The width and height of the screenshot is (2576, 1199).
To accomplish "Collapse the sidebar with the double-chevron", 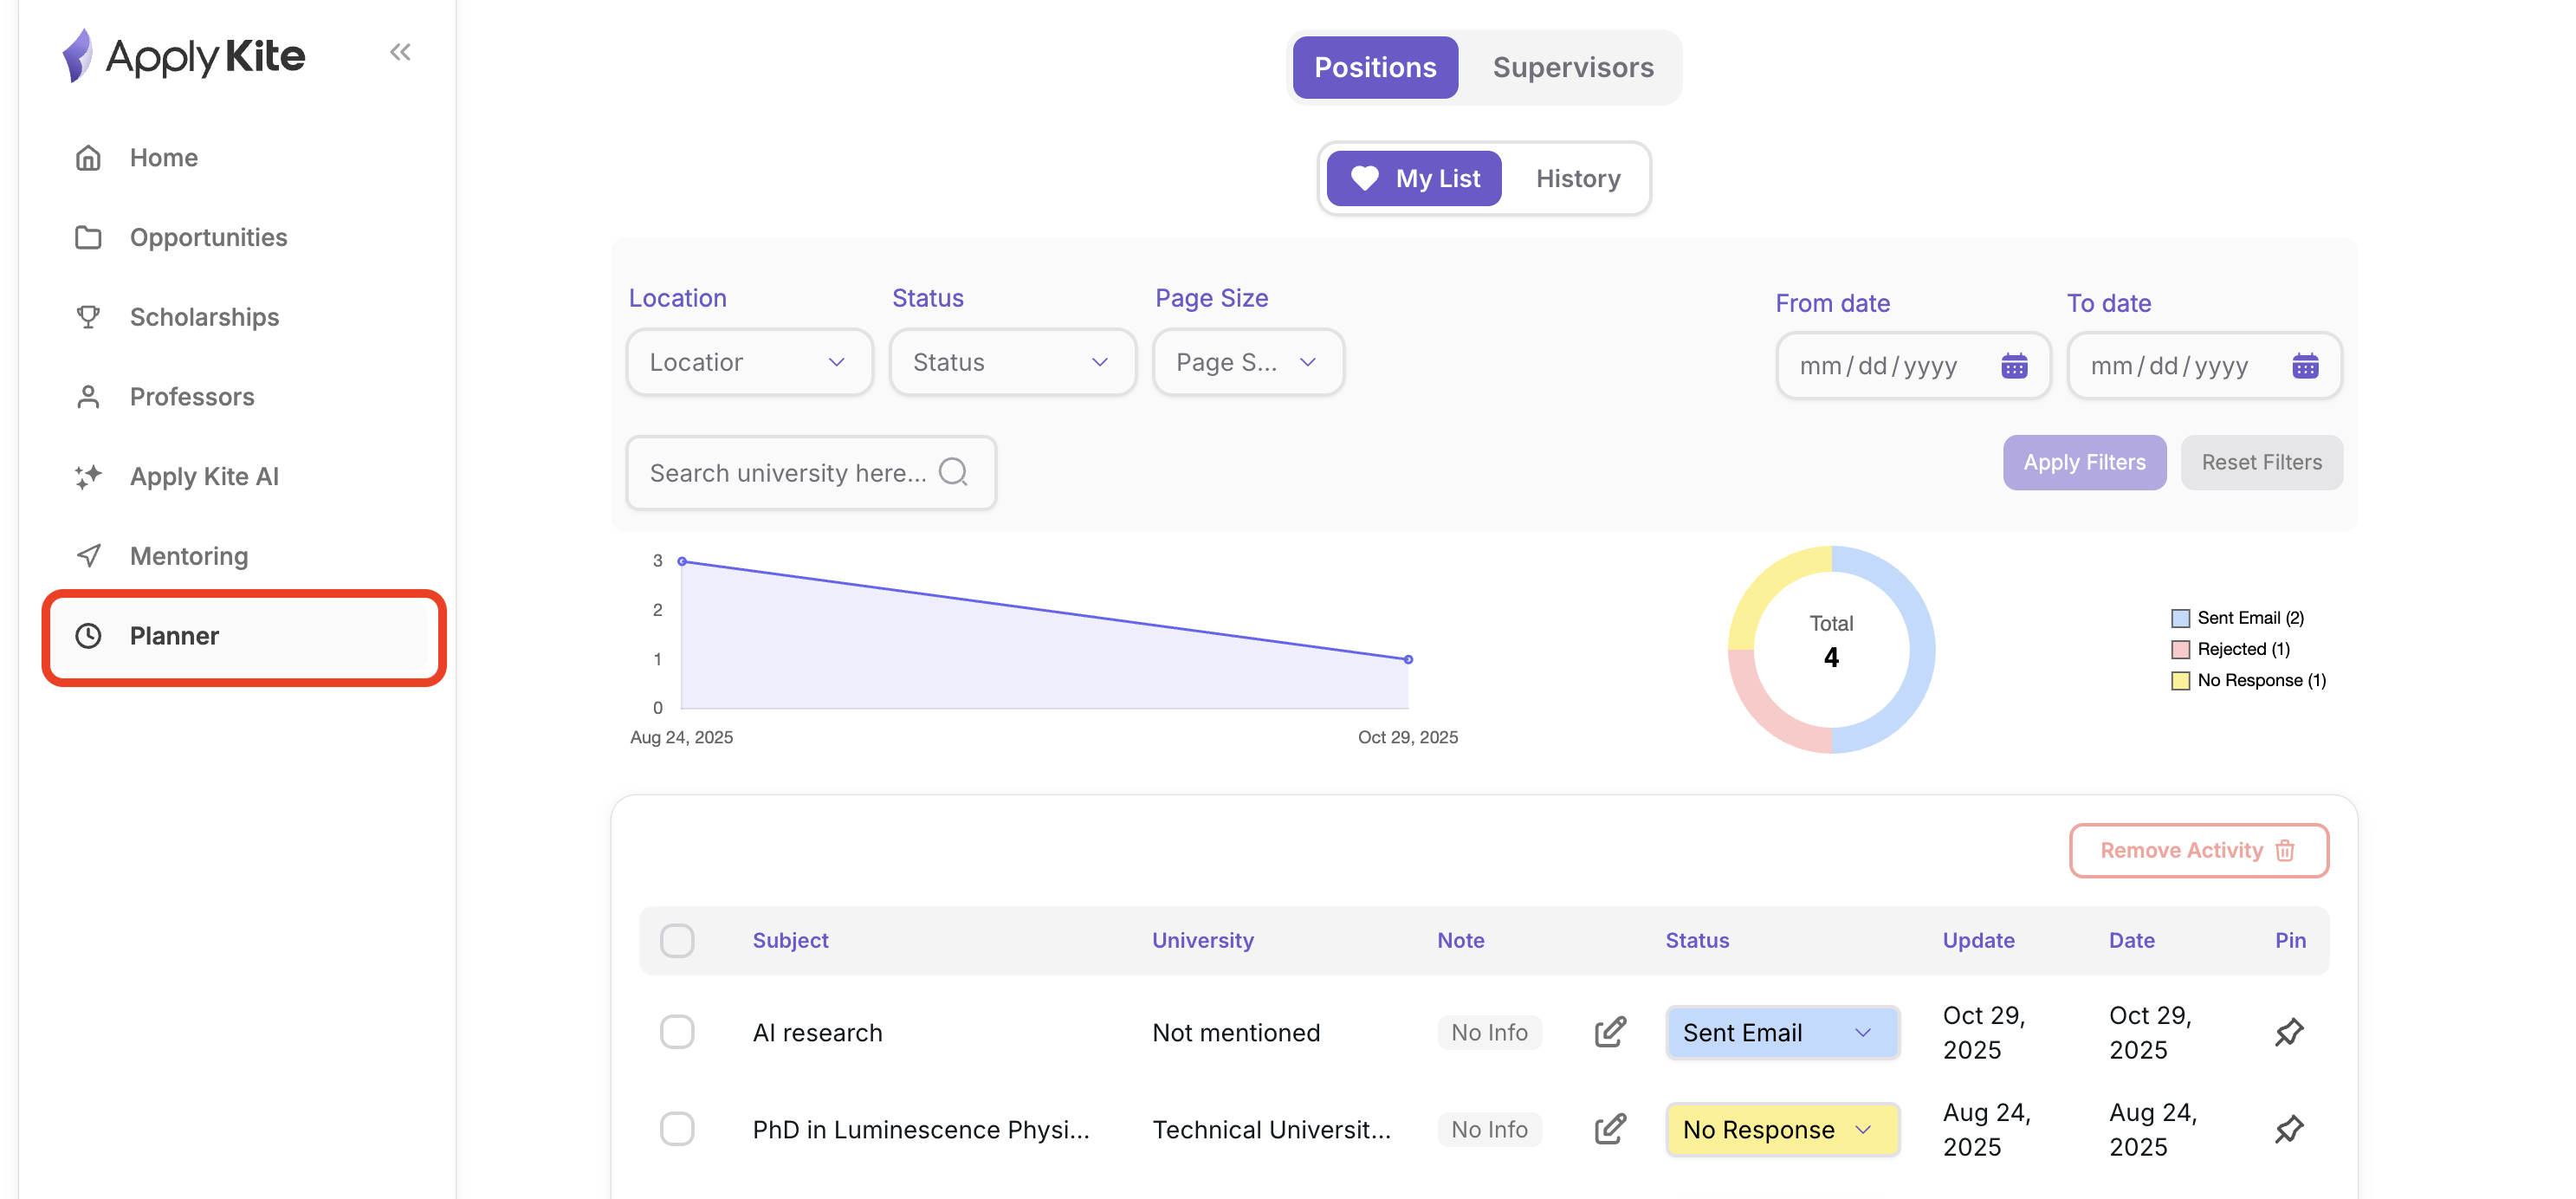I will click(x=401, y=52).
